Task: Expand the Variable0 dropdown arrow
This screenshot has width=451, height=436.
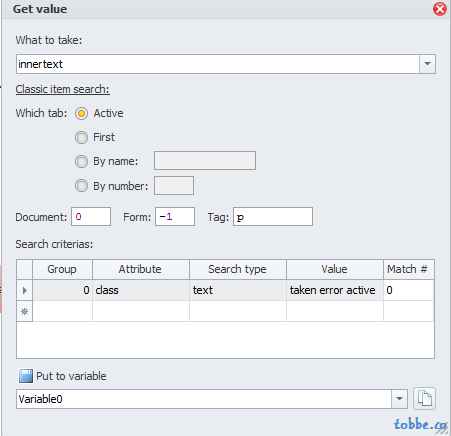Action: [x=399, y=399]
